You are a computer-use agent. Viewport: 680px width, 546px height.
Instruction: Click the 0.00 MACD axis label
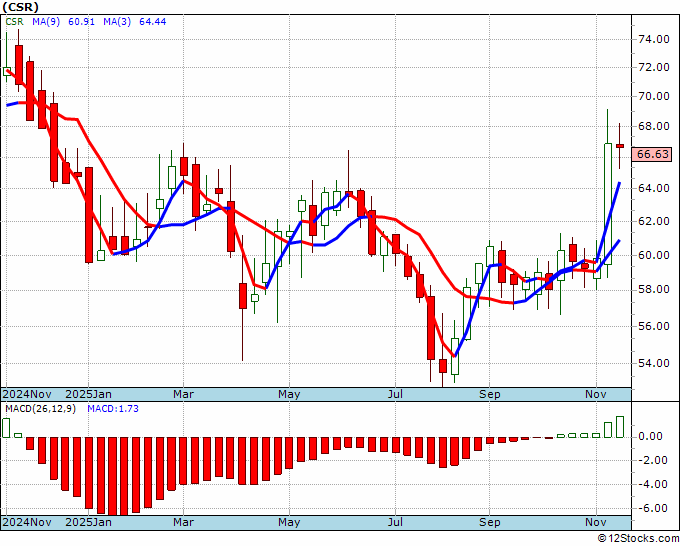click(650, 436)
